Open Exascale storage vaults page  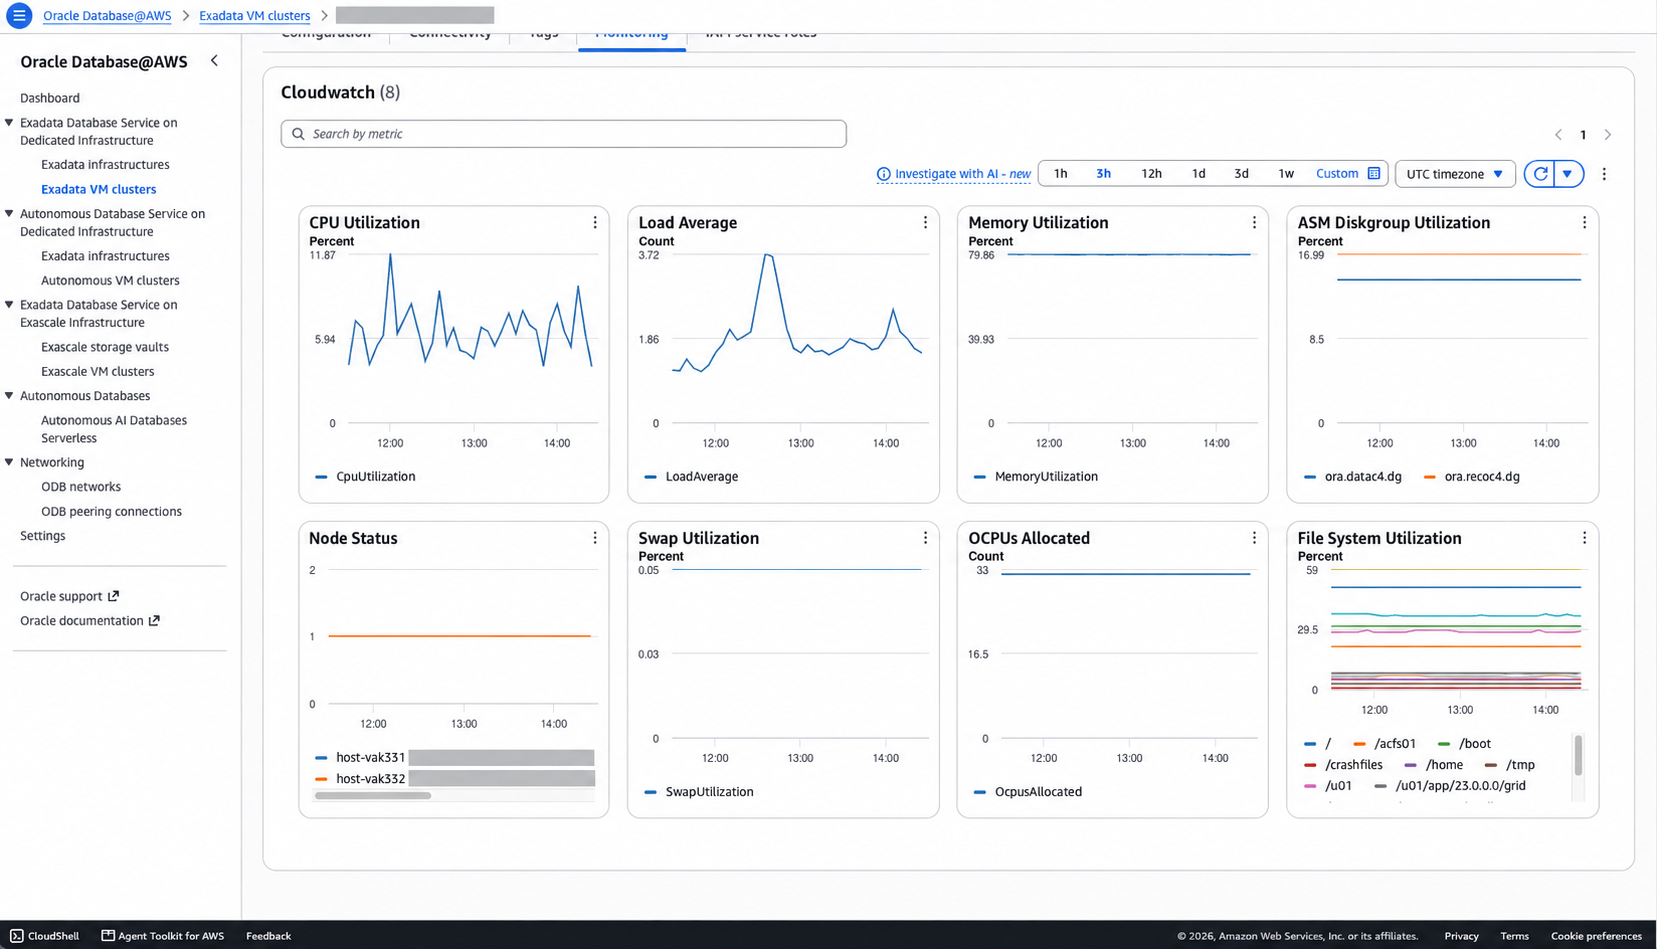point(105,347)
